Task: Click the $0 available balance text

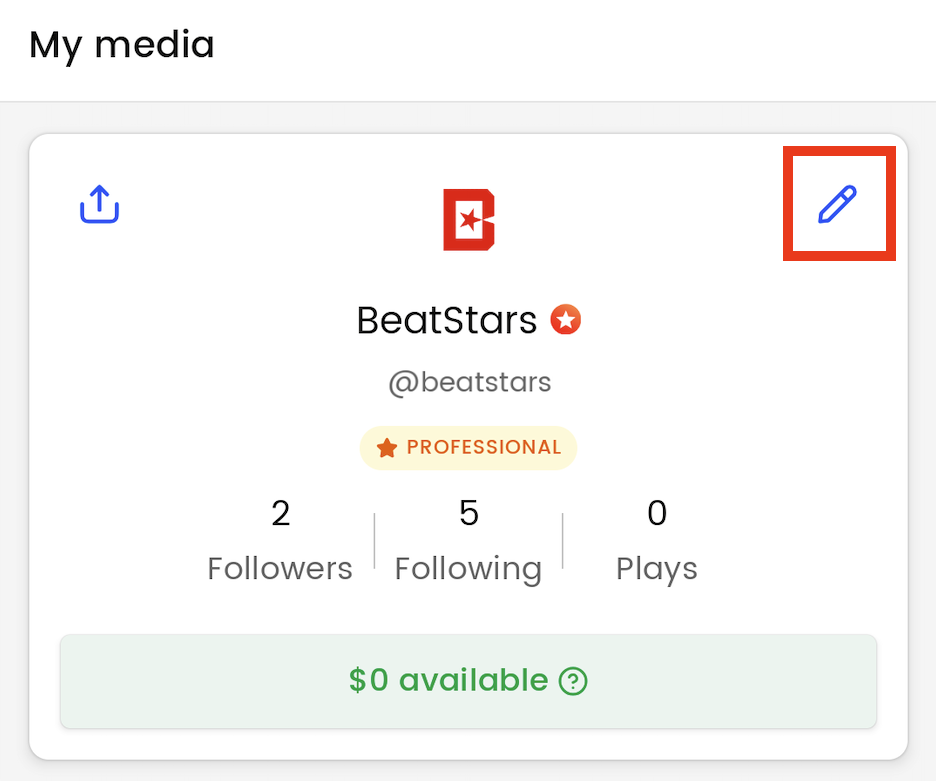Action: [x=448, y=681]
